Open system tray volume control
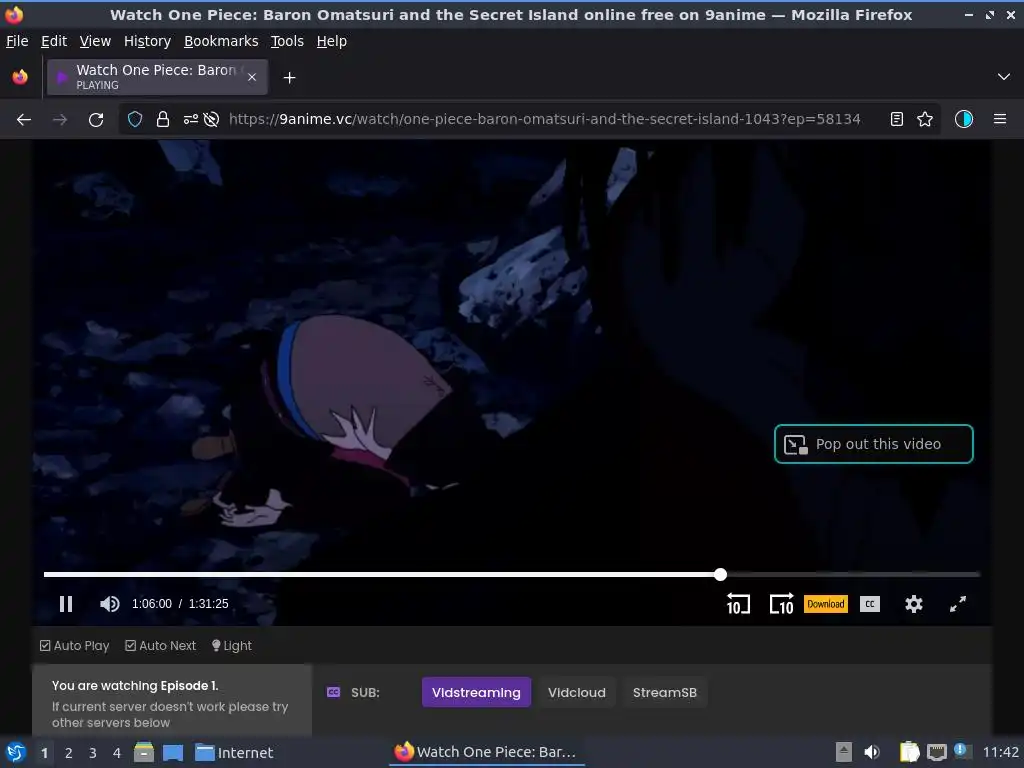Viewport: 1024px width, 768px height. tap(872, 752)
